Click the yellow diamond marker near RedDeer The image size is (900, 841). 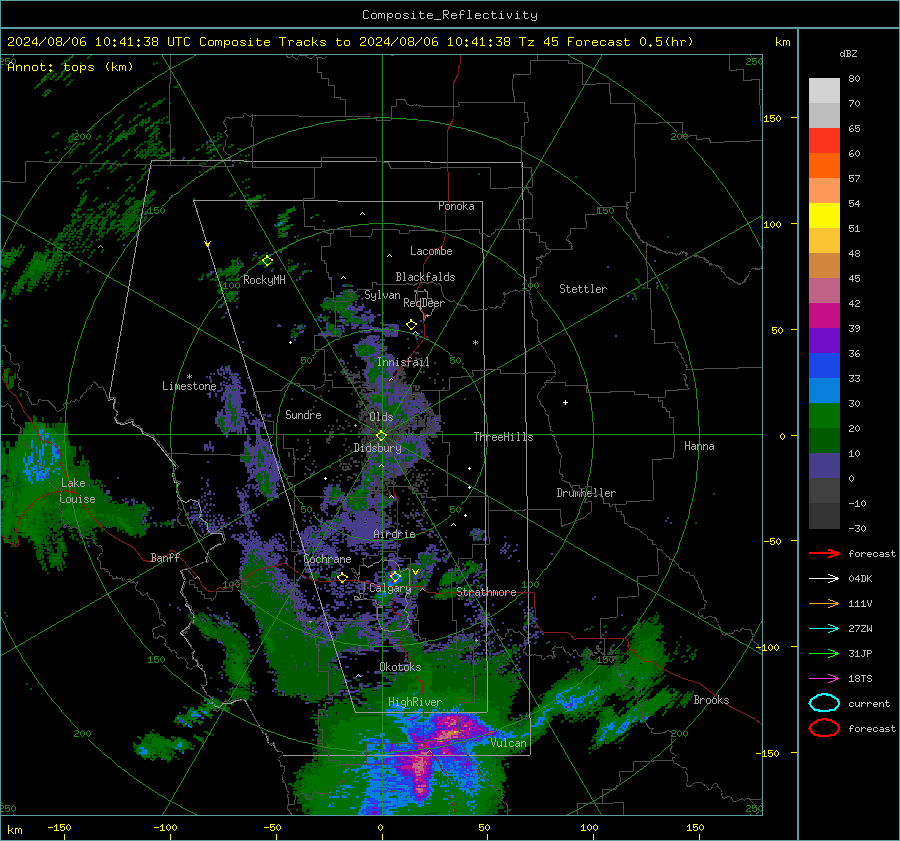411,324
